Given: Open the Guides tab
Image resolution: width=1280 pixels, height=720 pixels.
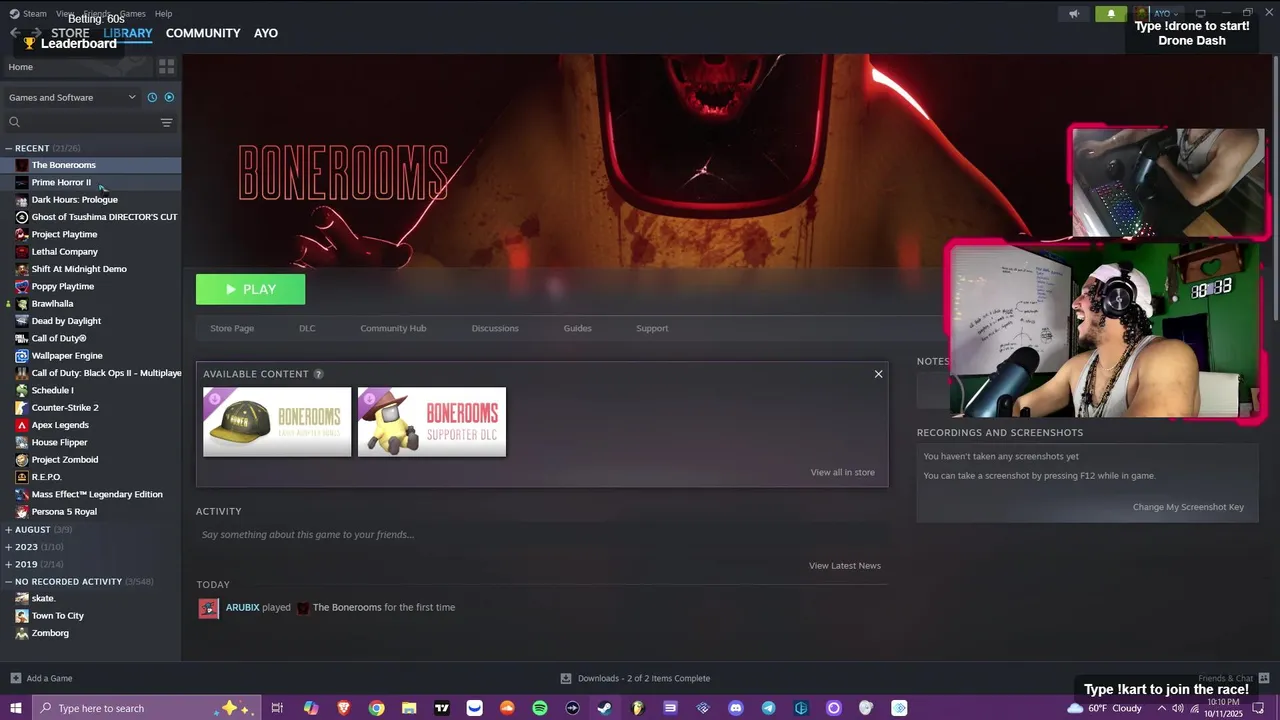Looking at the screenshot, I should (577, 328).
